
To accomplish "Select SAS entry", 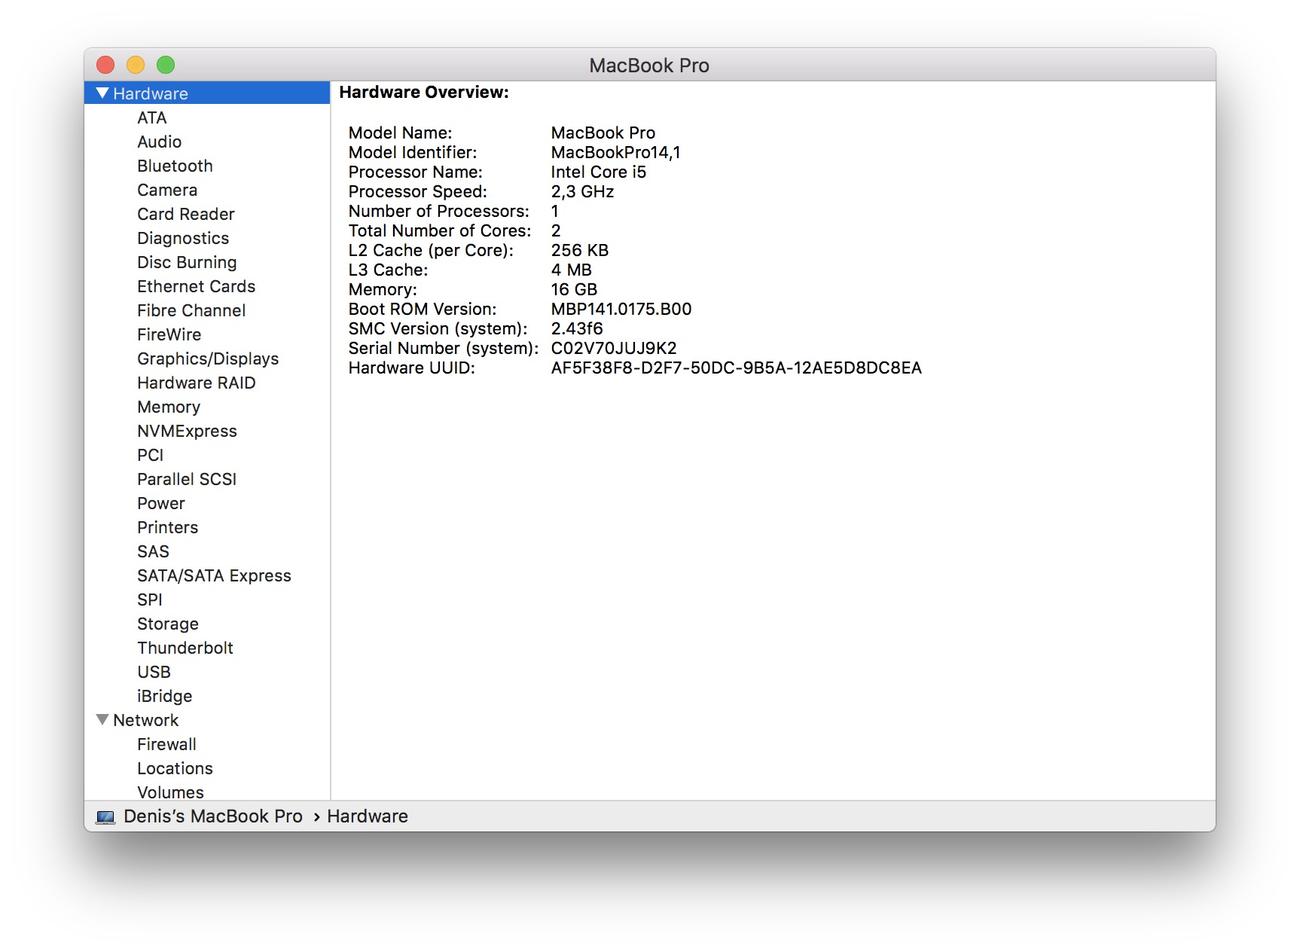I will [153, 551].
